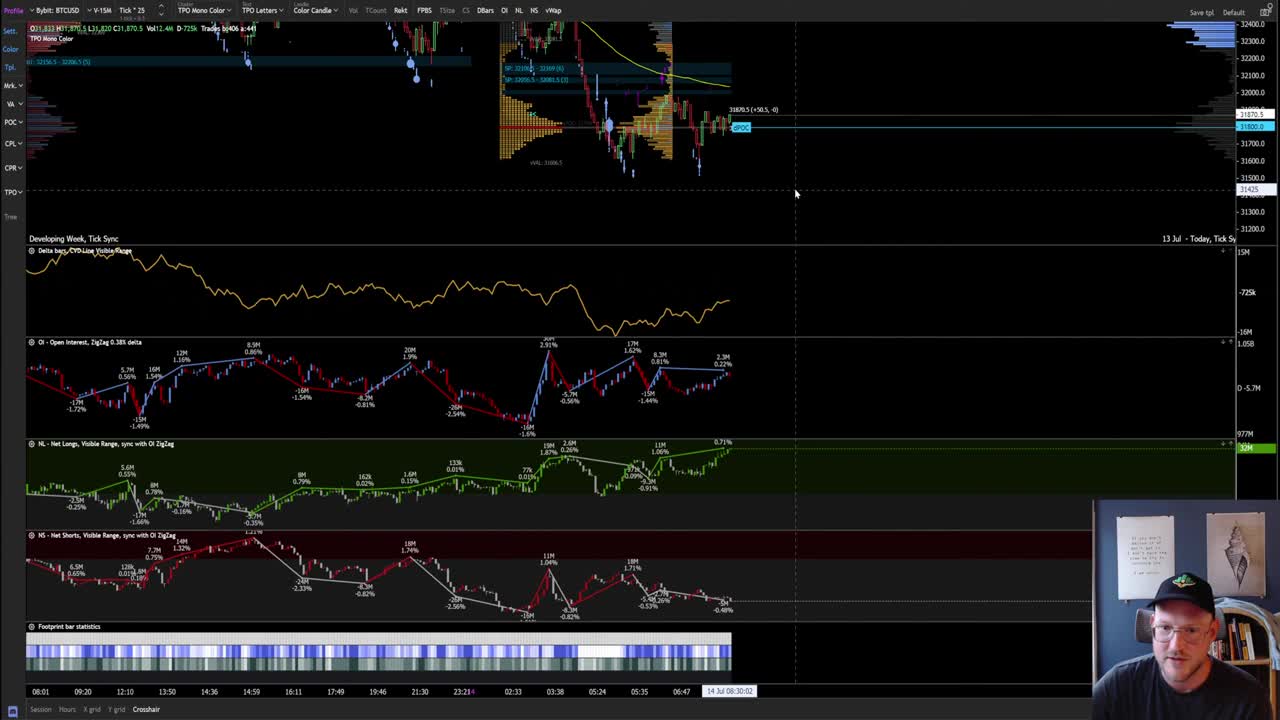The width and height of the screenshot is (1280, 720).
Task: Click the OI panel move arrows at right
Action: [x=1226, y=342]
